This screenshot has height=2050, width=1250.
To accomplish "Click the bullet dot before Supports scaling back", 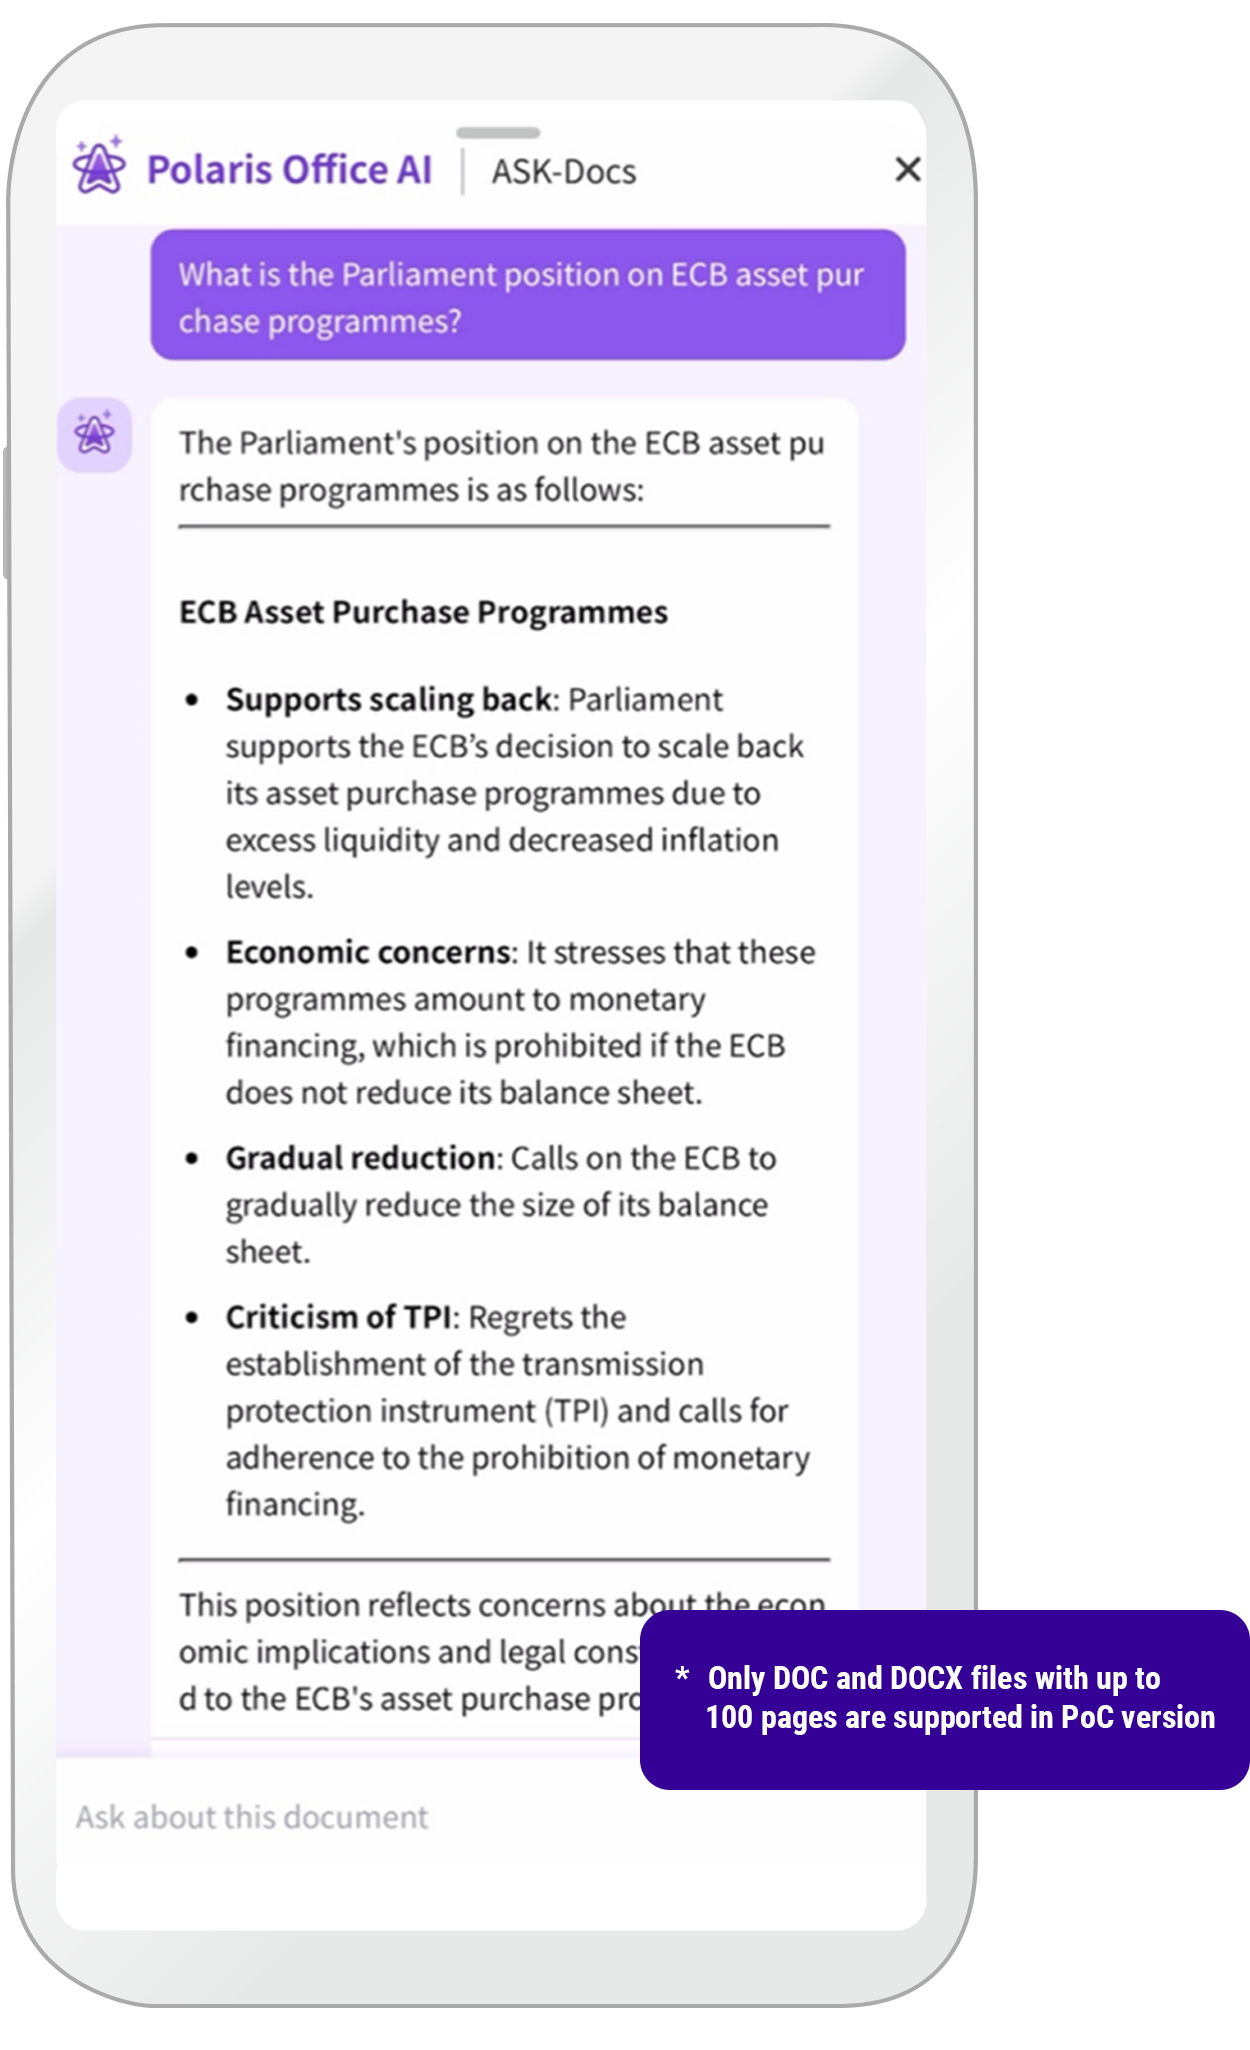I will (x=192, y=700).
